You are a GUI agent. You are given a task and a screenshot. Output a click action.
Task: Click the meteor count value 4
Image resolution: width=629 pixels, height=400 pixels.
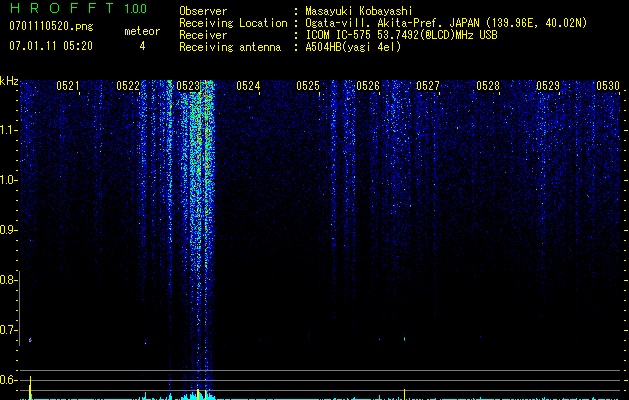(142, 46)
